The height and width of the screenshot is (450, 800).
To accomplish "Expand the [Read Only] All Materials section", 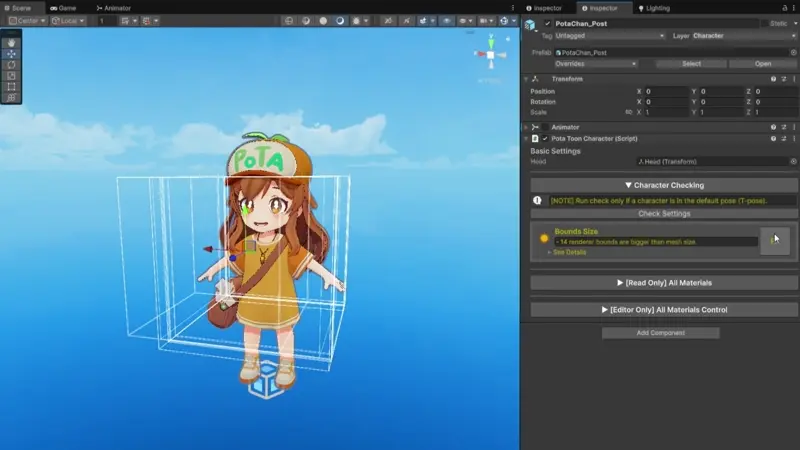I will pyautogui.click(x=664, y=283).
